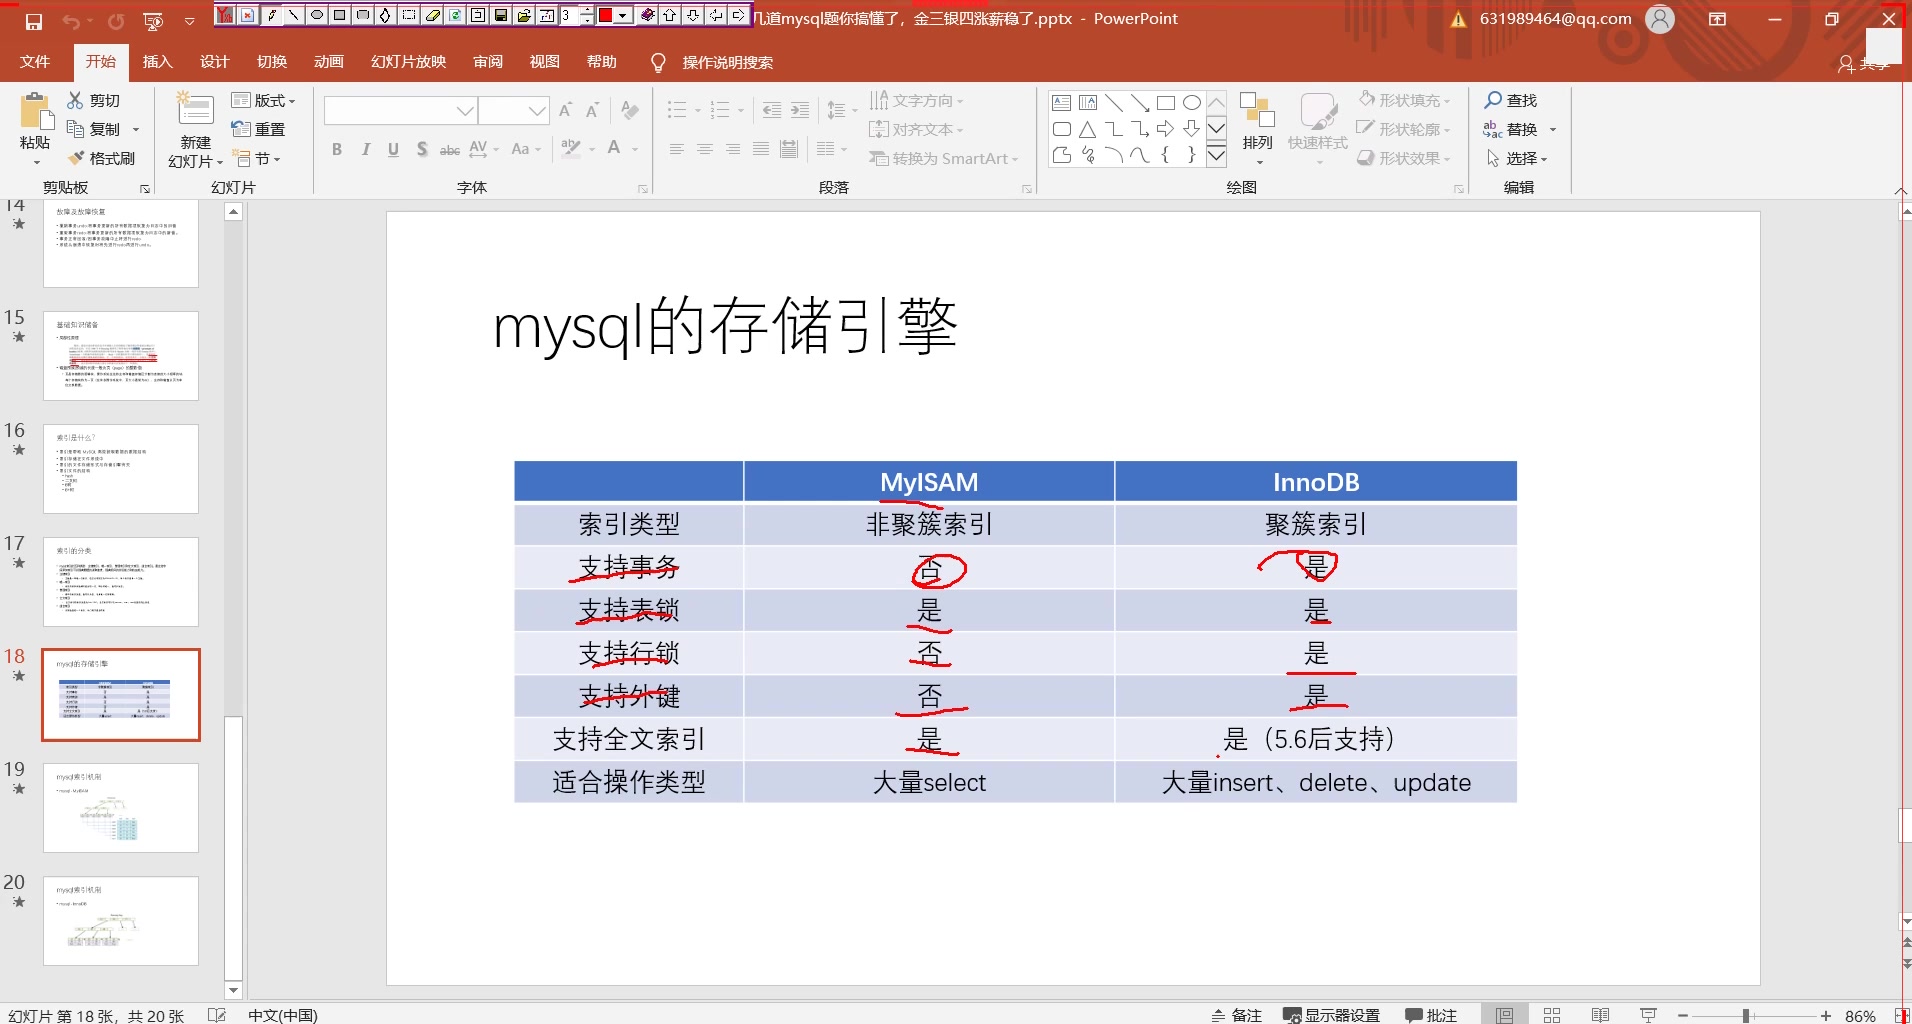The image size is (1912, 1024).
Task: Click the 批注 button in status bar
Action: (1430, 1014)
